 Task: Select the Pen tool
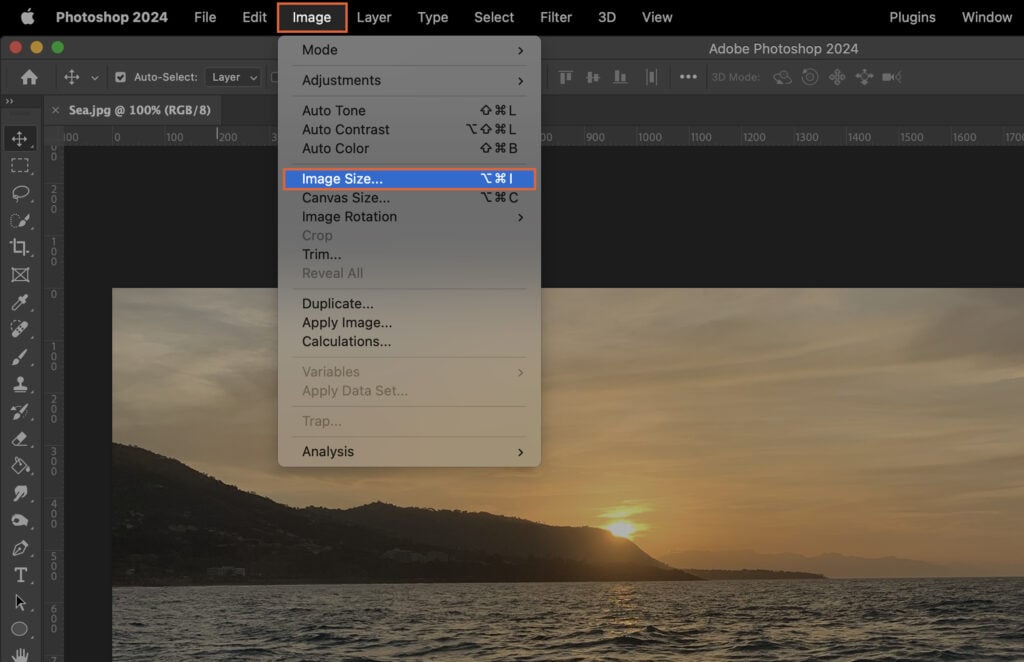point(21,547)
